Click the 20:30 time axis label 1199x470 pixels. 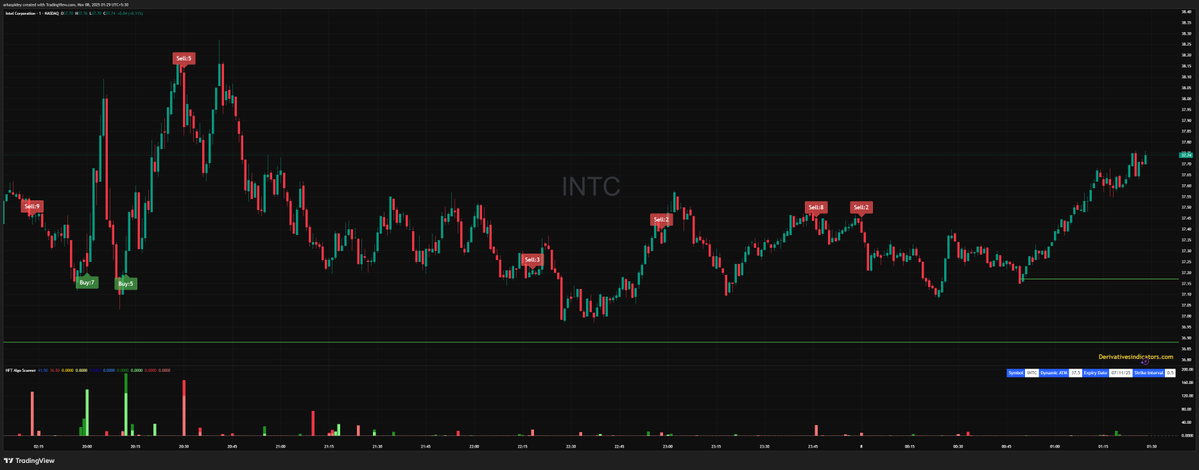point(184,446)
